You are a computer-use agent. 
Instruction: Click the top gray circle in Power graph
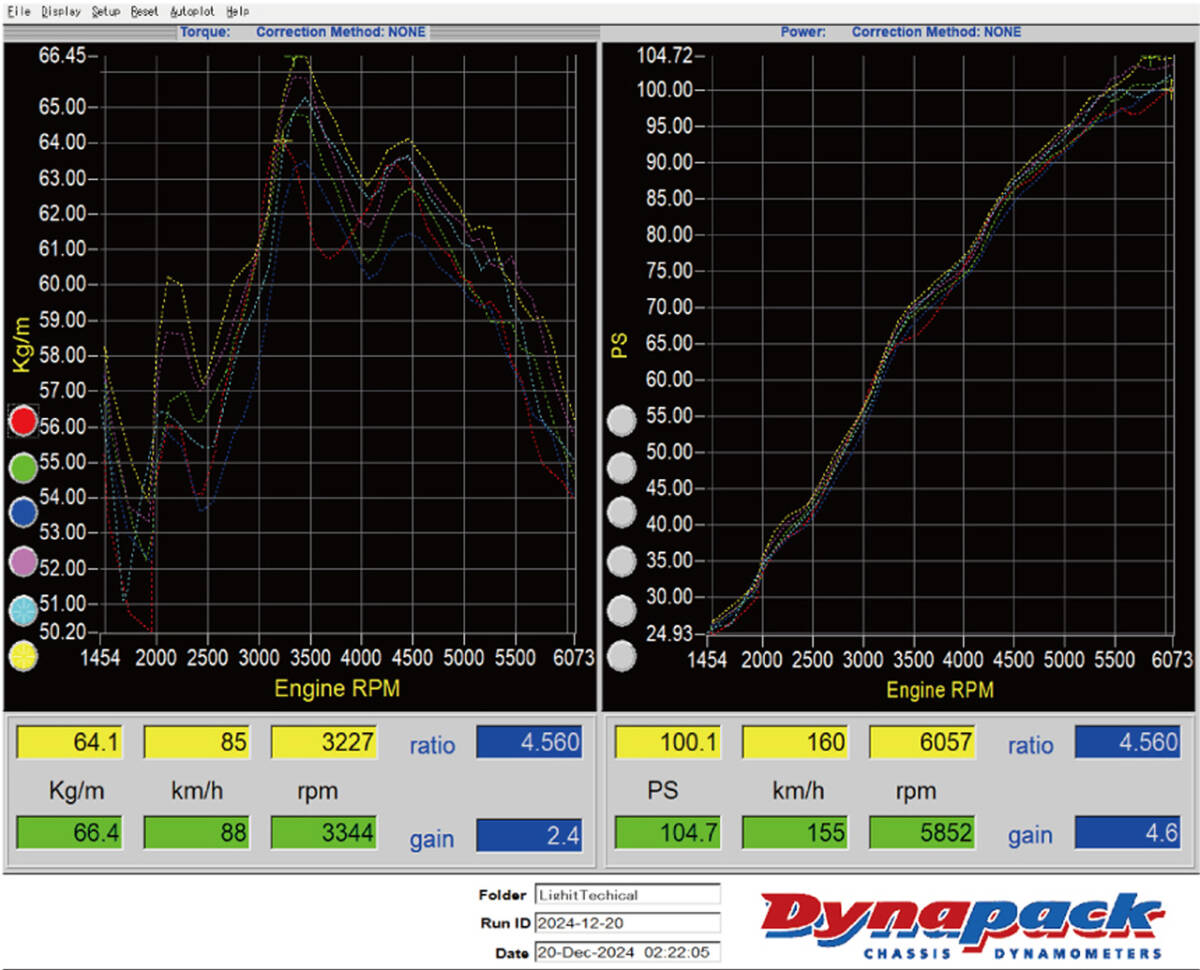(622, 420)
